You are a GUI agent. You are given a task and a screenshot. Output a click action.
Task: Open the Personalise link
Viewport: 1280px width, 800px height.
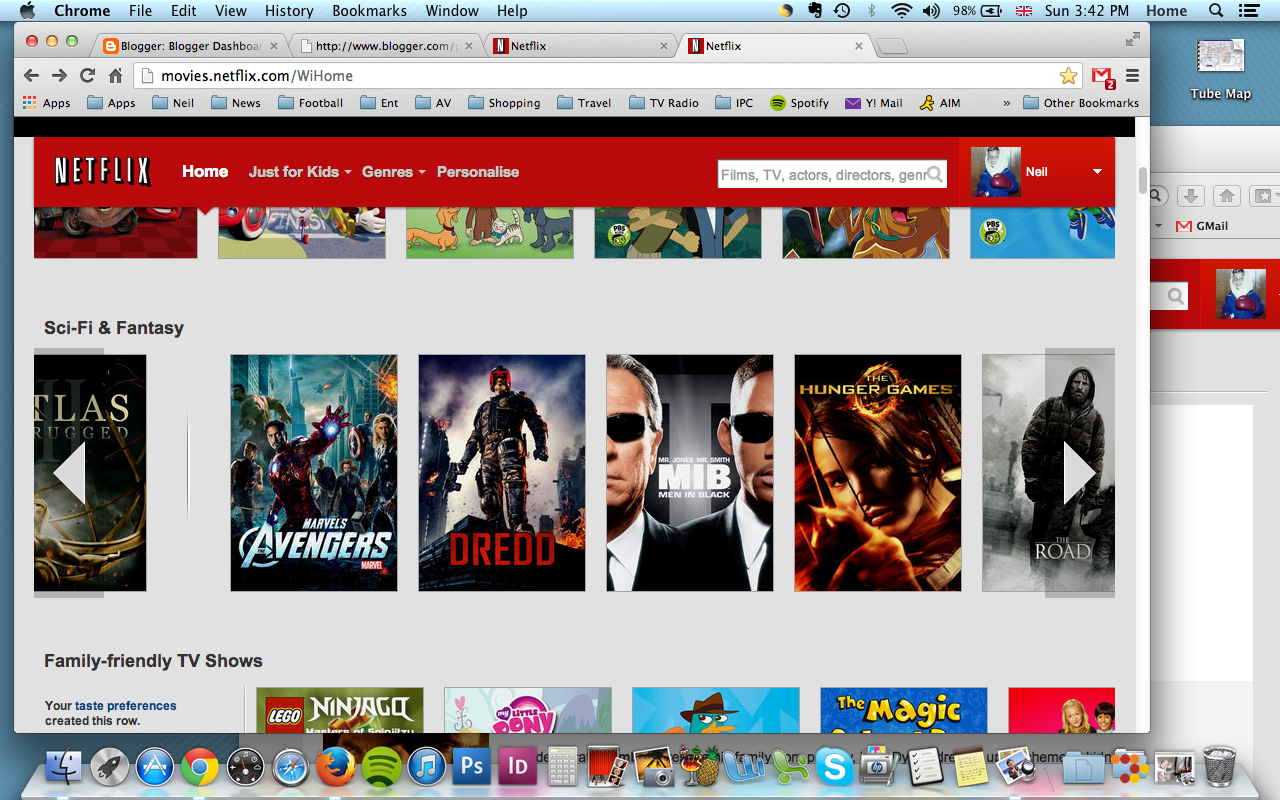[x=478, y=172]
